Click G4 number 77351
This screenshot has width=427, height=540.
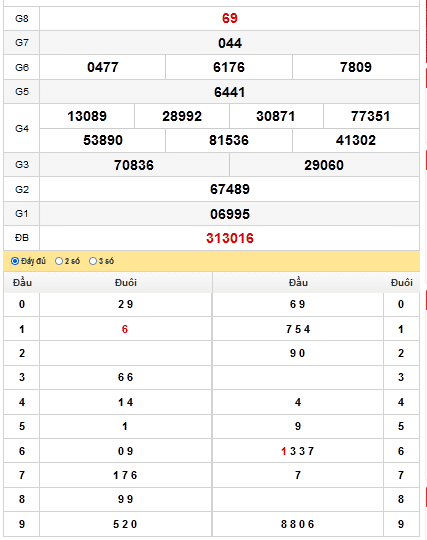click(x=371, y=116)
